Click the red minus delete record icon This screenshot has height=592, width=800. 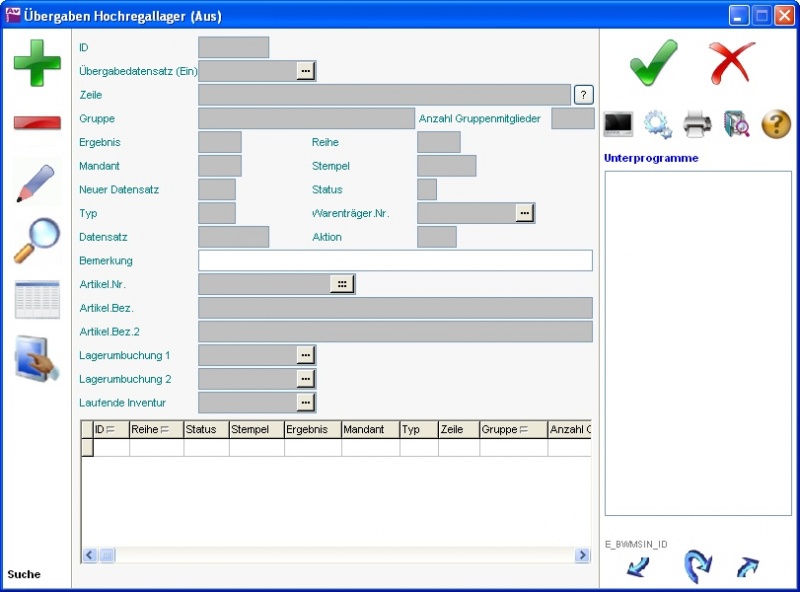click(37, 123)
